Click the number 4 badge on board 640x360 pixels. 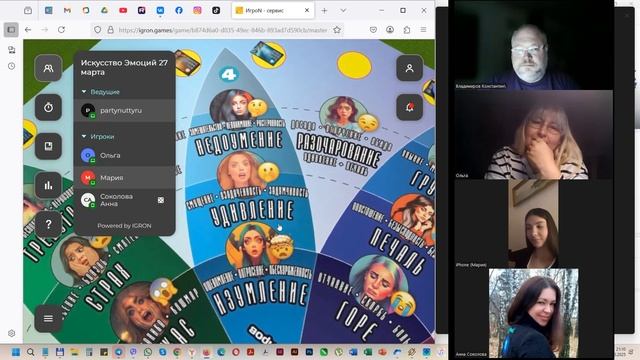click(229, 74)
